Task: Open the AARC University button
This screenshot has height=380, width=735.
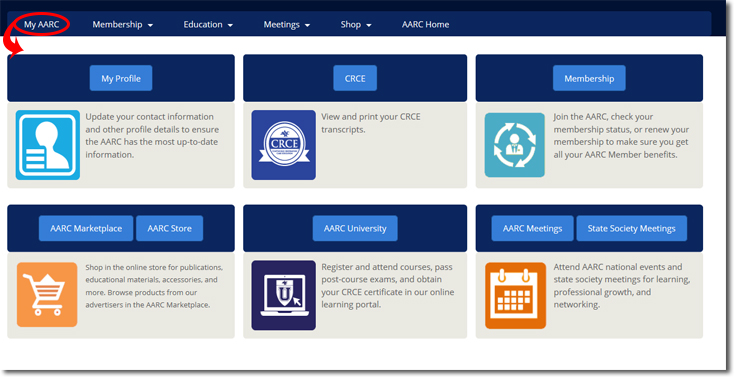Action: pyautogui.click(x=355, y=228)
